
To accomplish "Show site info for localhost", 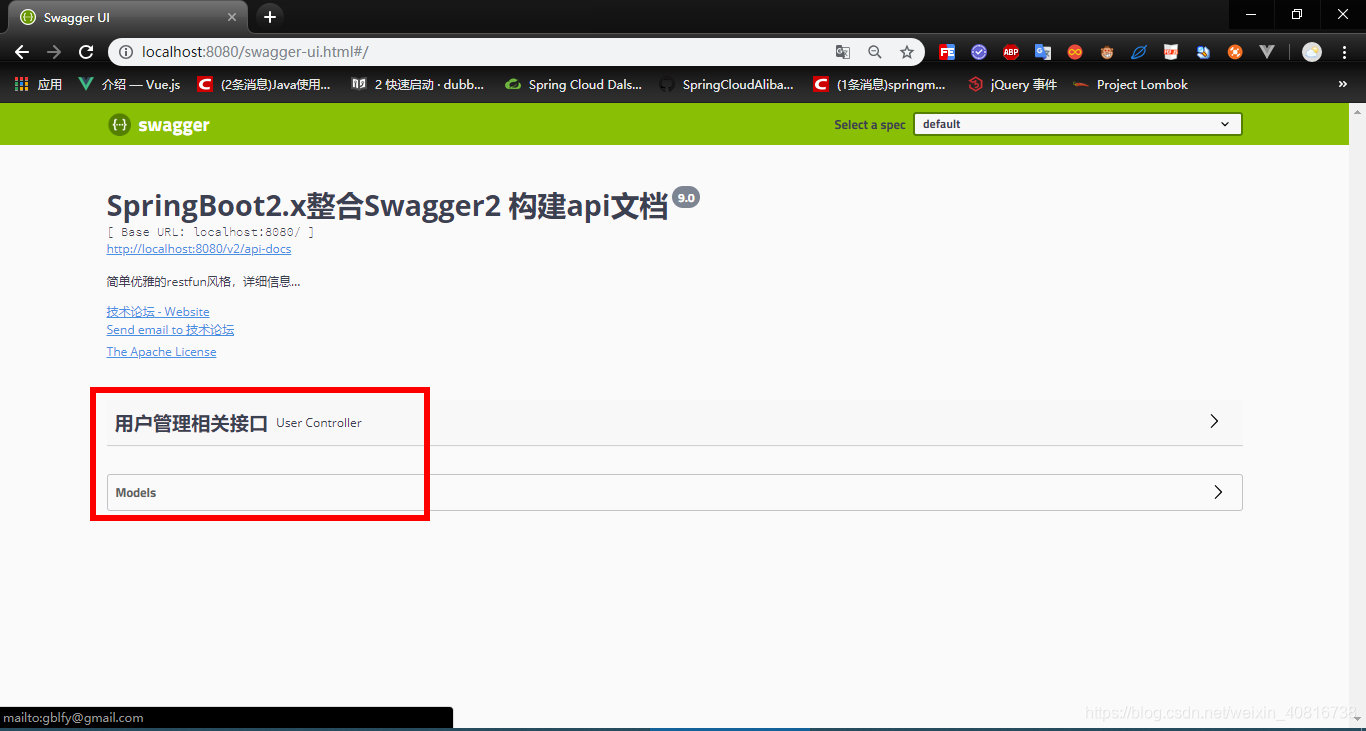I will pos(125,52).
